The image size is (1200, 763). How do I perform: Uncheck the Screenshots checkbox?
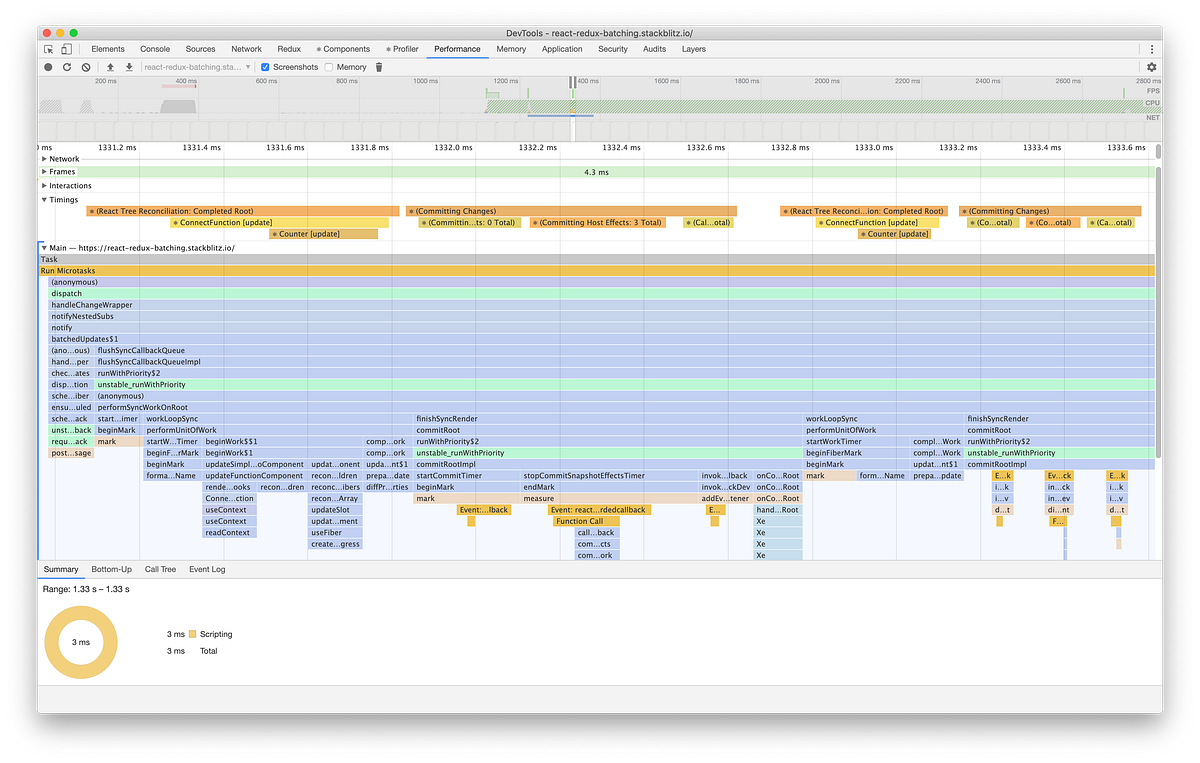pos(265,67)
